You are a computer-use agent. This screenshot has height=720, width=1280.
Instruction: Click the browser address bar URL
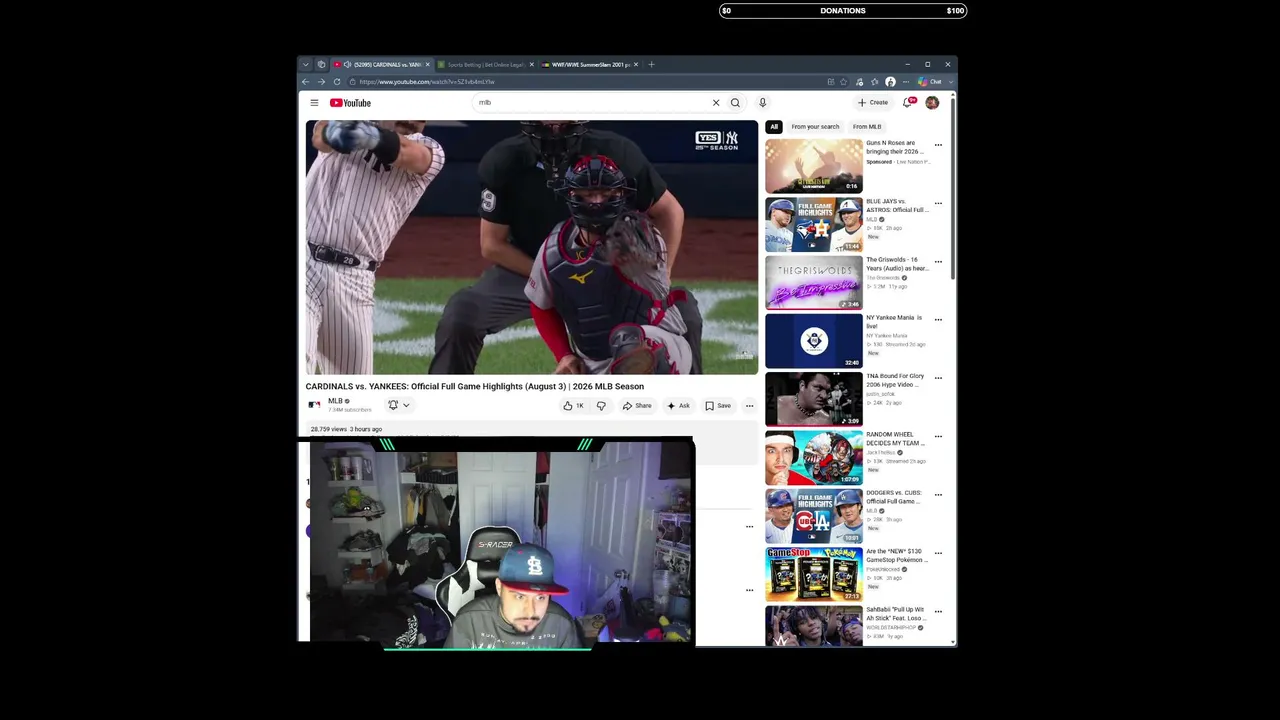pyautogui.click(x=427, y=82)
